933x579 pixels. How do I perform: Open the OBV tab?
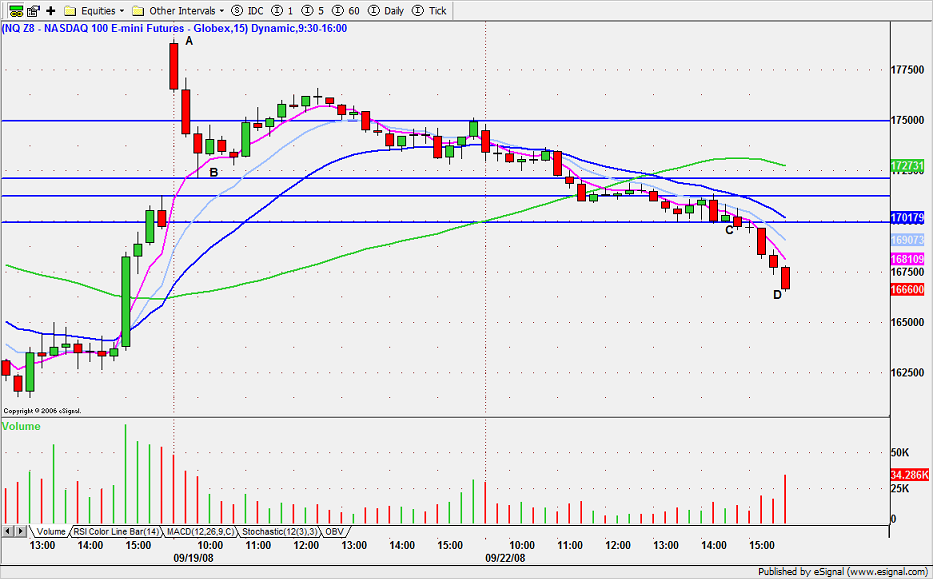[336, 531]
